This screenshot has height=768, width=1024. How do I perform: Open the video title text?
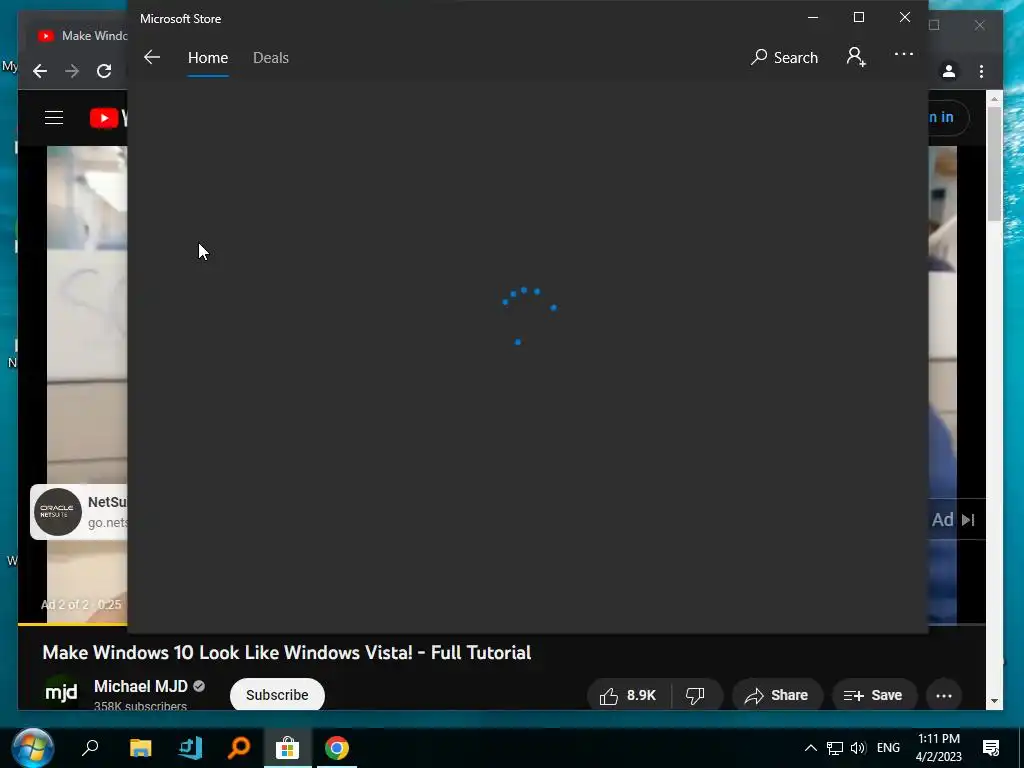(287, 652)
